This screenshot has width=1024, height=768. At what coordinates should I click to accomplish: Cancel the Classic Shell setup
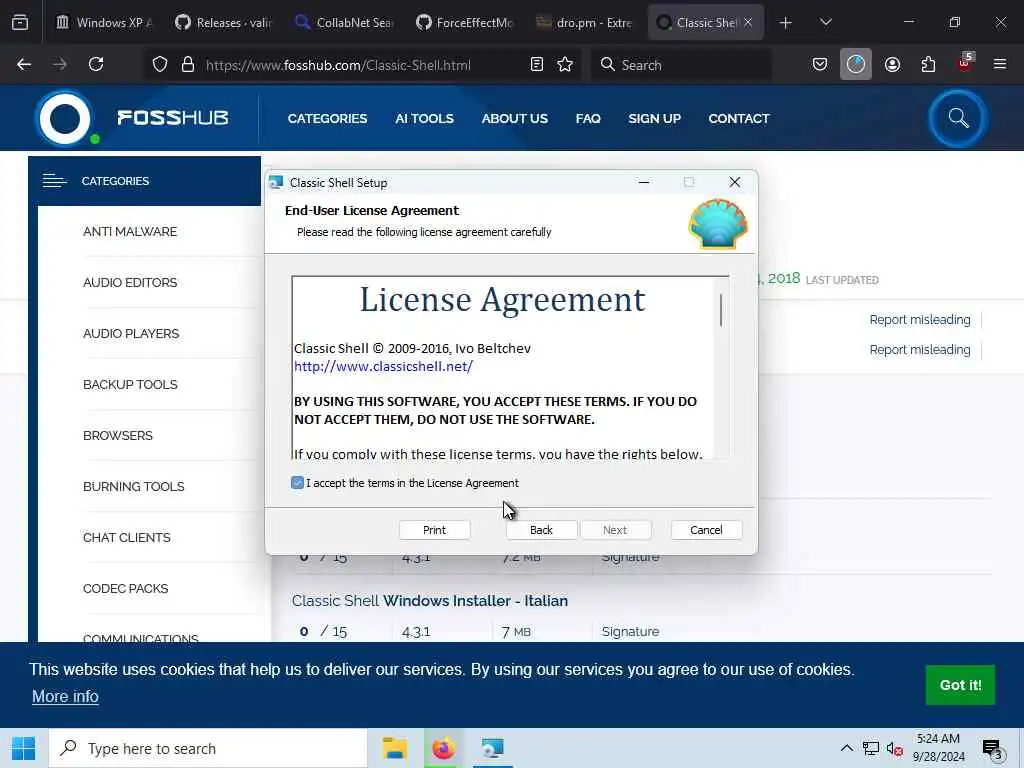(x=707, y=530)
